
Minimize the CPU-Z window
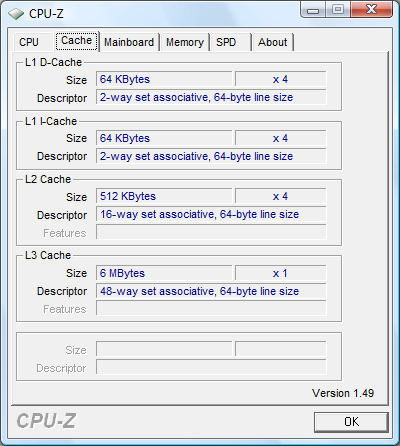tap(312, 10)
